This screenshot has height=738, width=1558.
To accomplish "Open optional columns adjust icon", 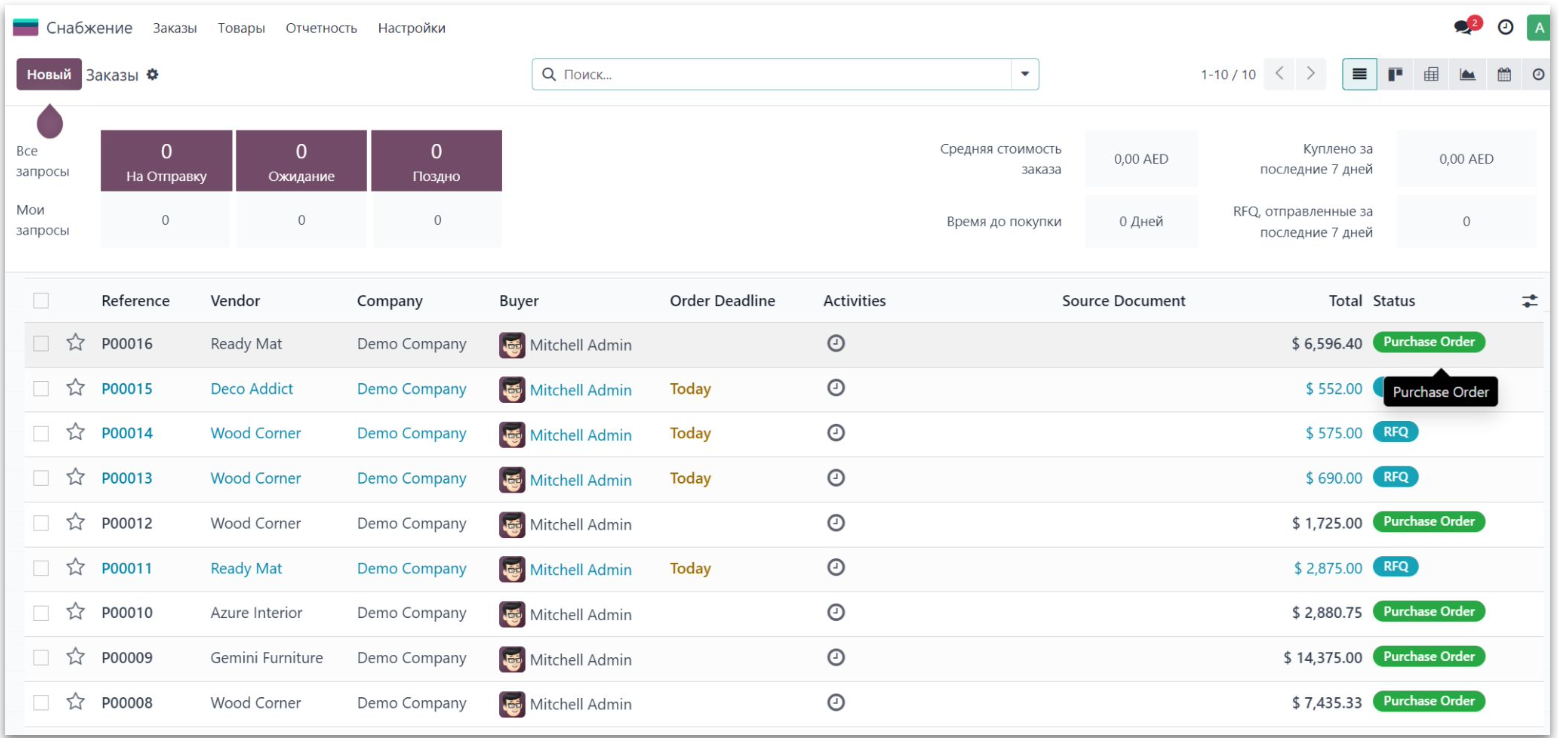I will 1529,301.
